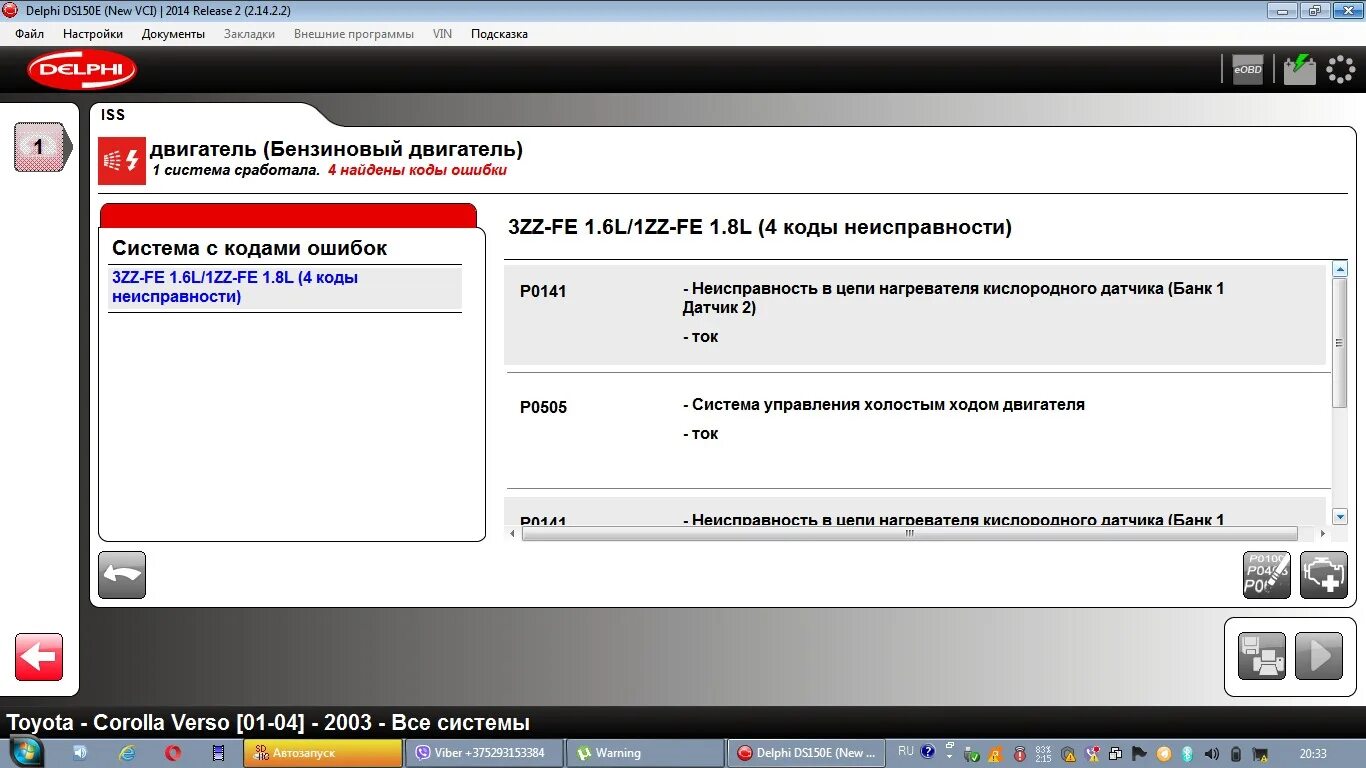Open the volume speaker tray icon
Screen dimensions: 1366x768
pos(1211,753)
